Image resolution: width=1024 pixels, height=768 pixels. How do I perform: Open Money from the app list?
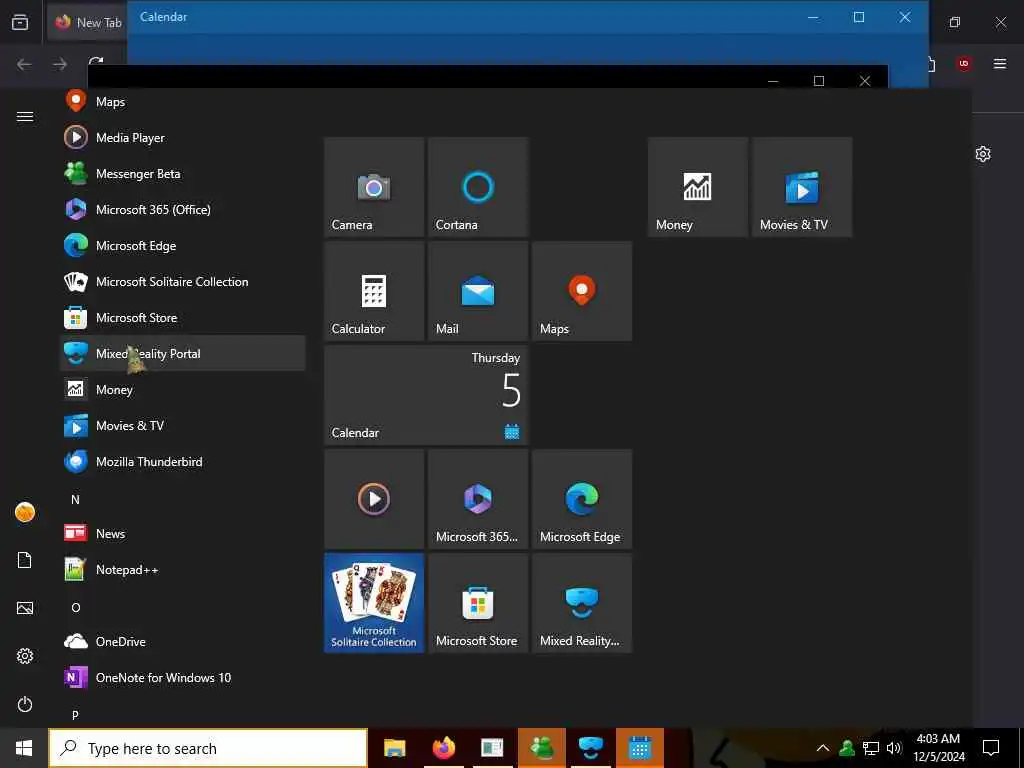click(183, 389)
